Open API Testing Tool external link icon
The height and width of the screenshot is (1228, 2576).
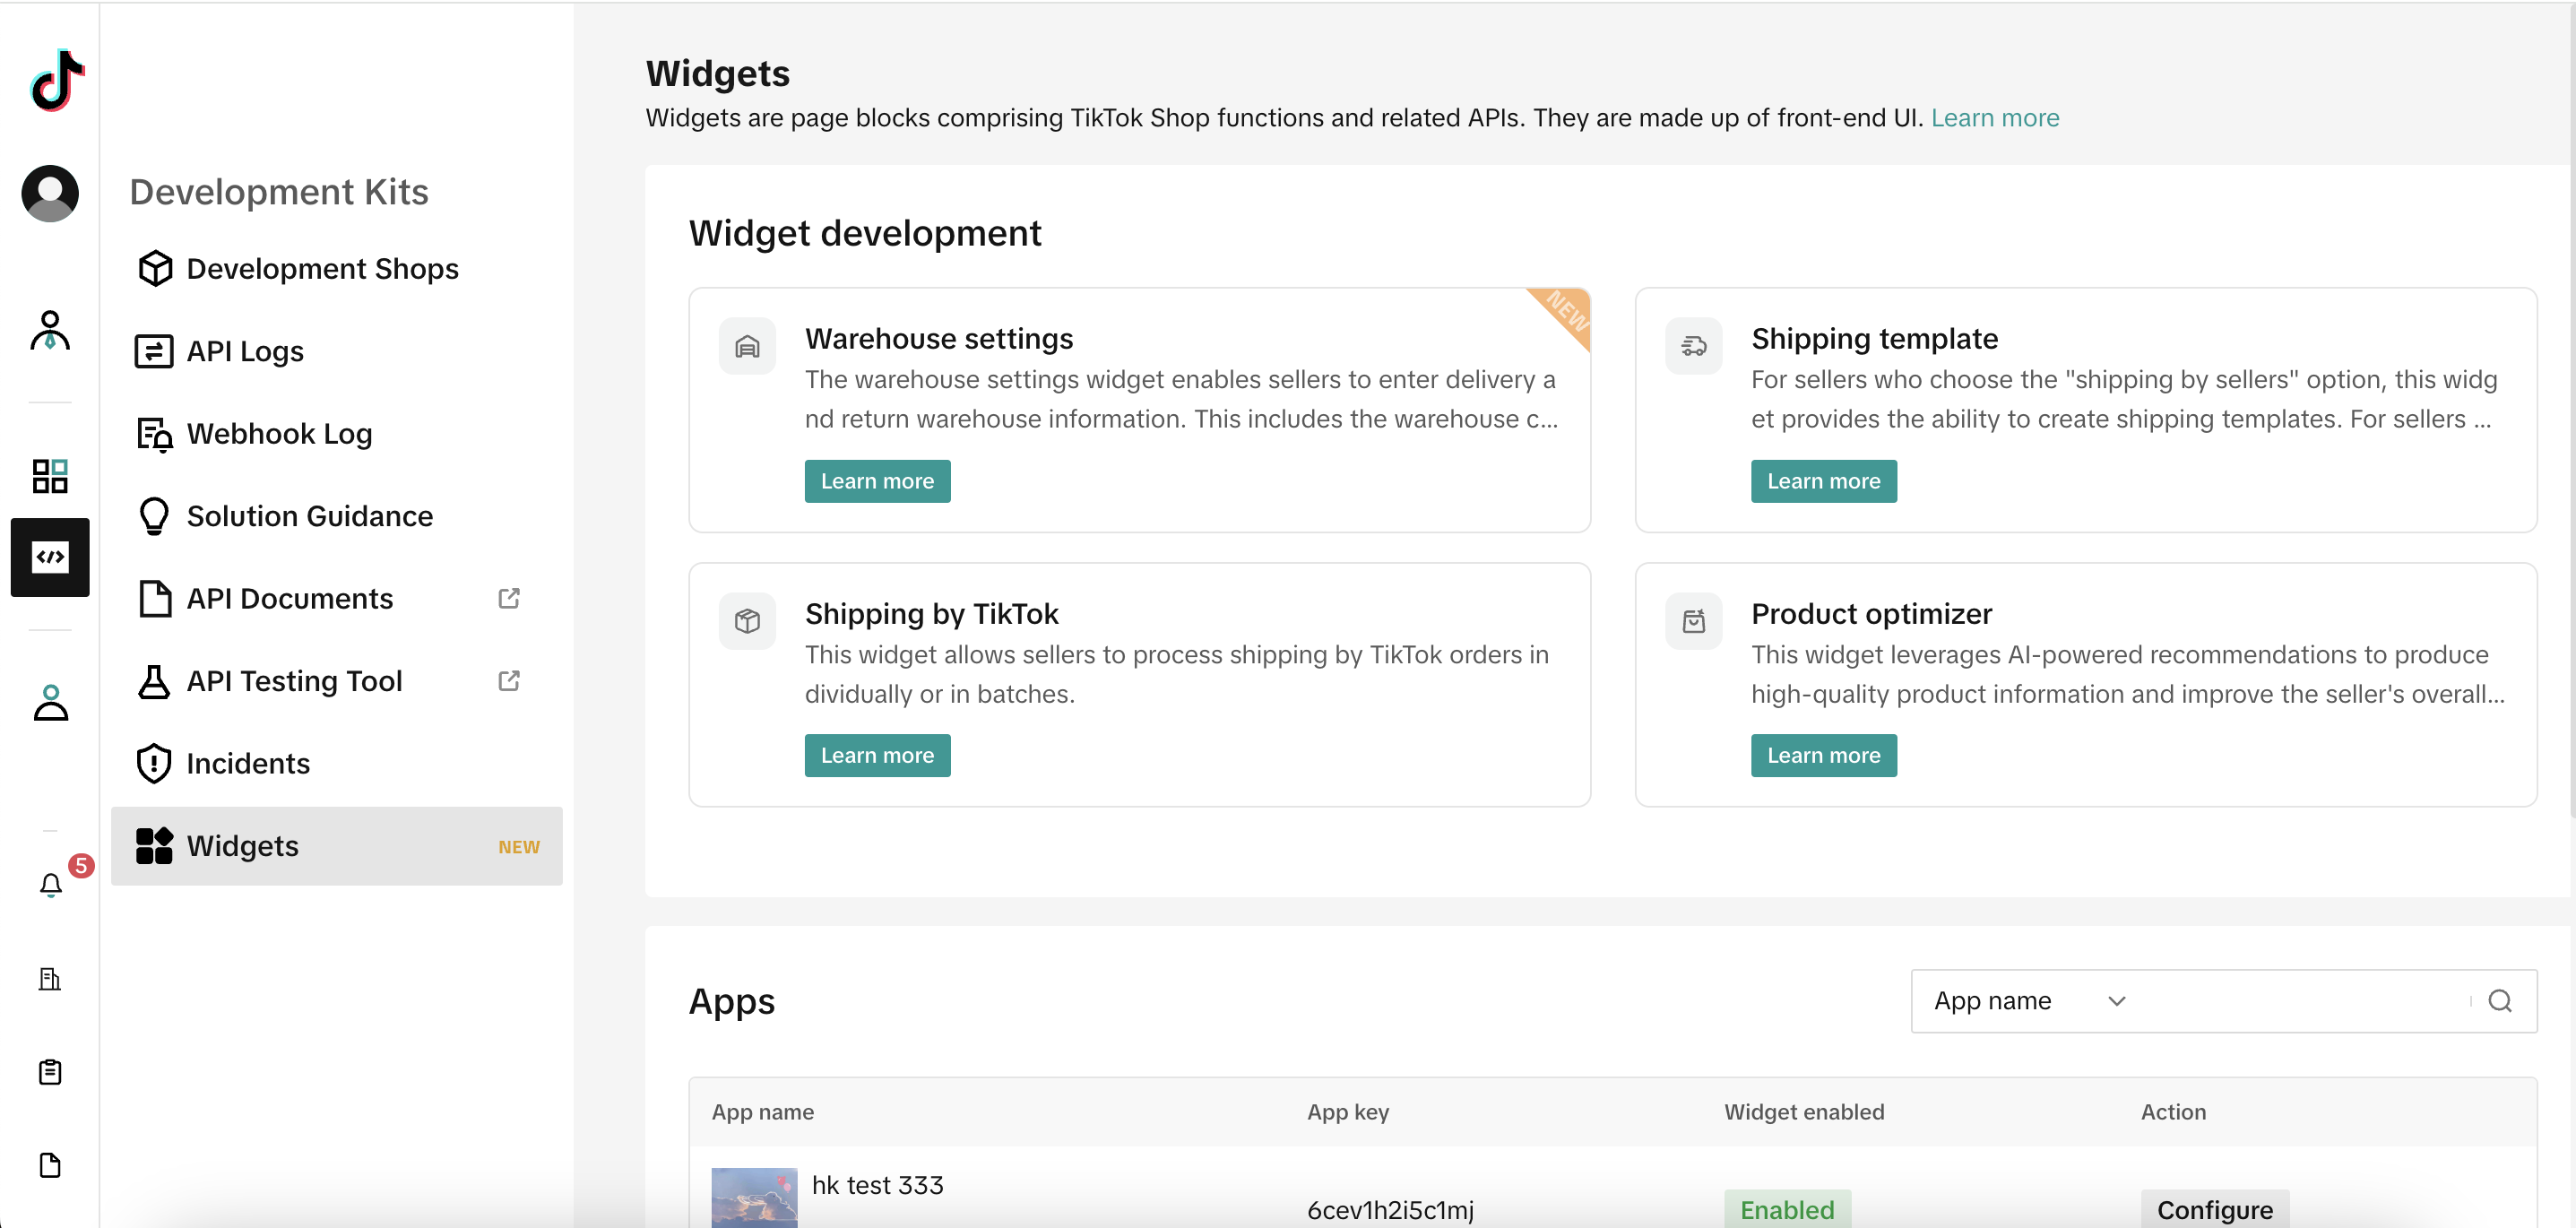tap(509, 681)
